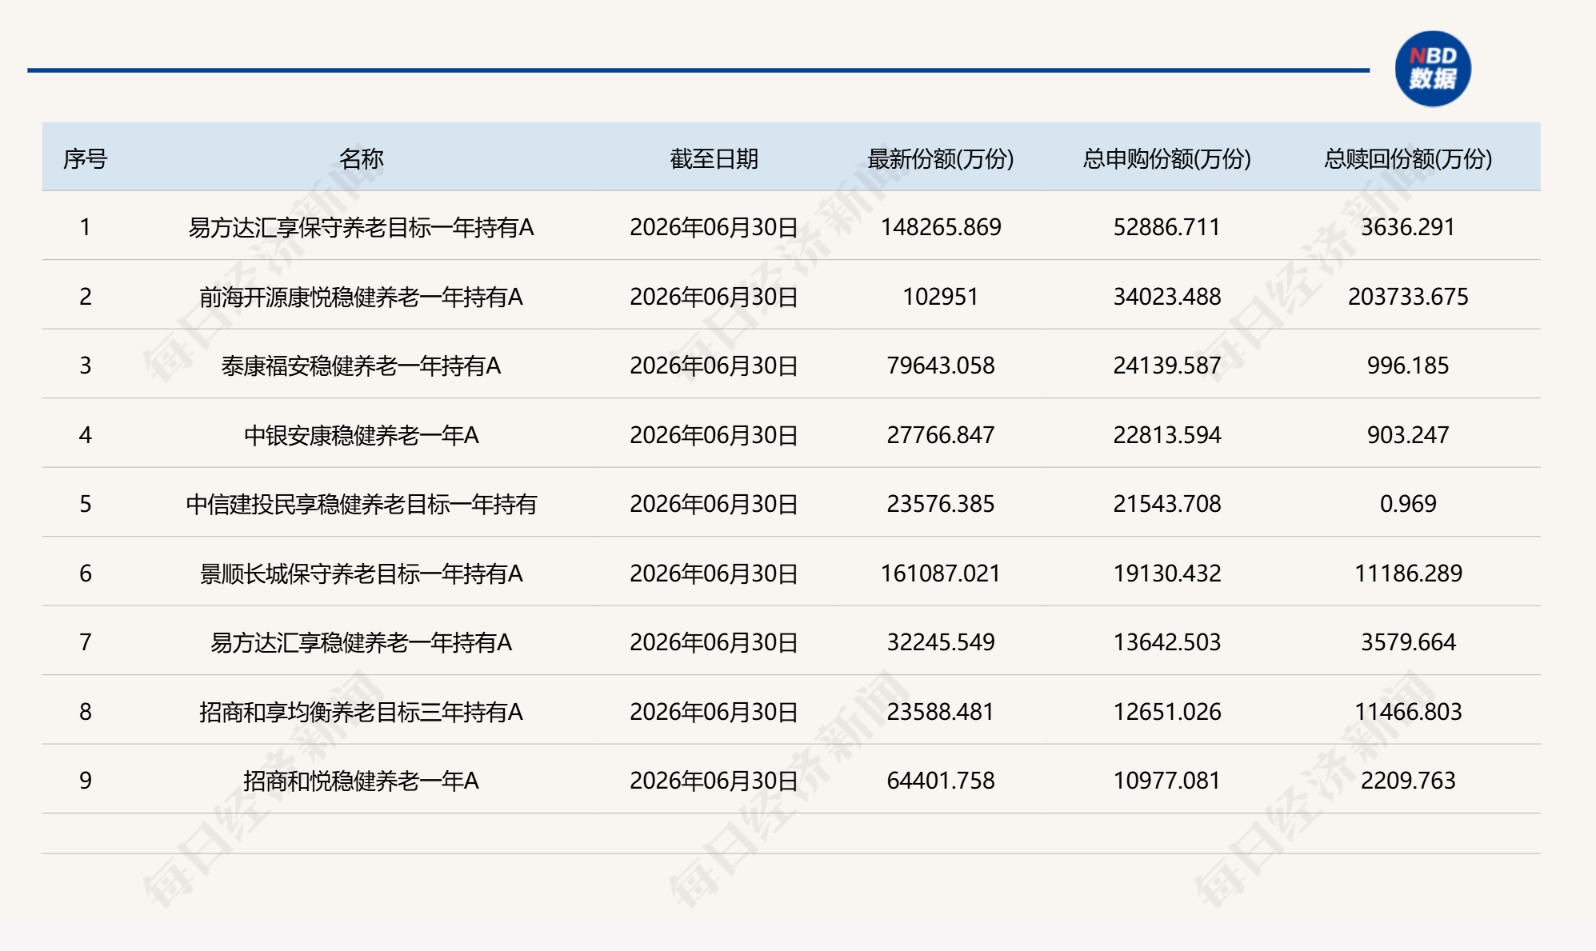Select subscription value 21543.708
This screenshot has width=1596, height=951.
(x=1167, y=504)
